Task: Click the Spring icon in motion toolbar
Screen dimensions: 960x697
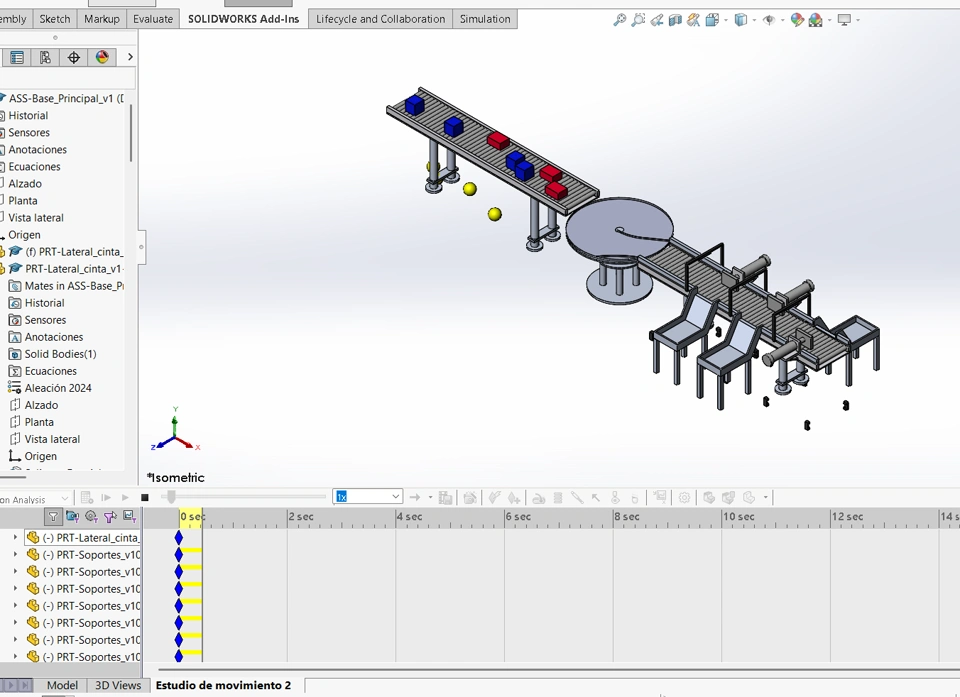Action: pos(558,498)
